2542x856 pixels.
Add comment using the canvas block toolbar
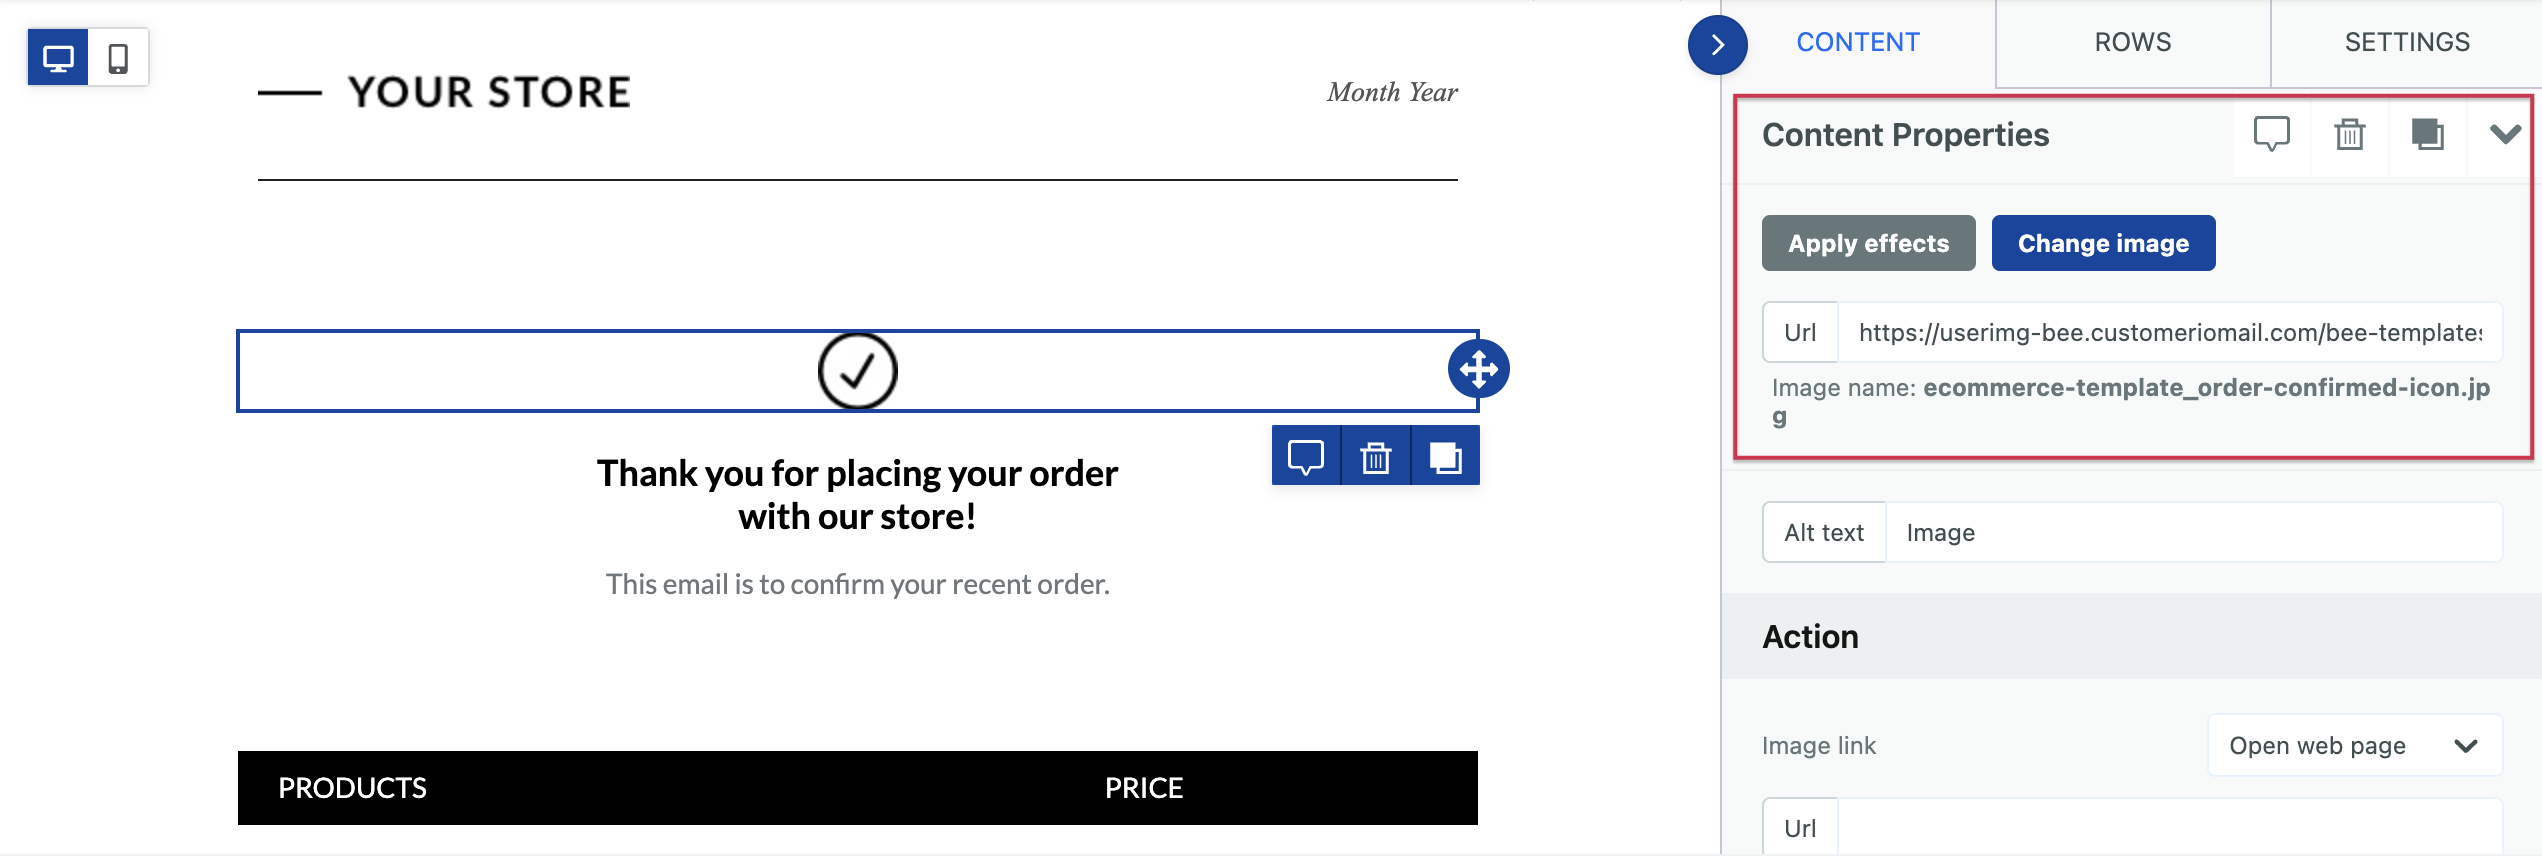(1306, 457)
